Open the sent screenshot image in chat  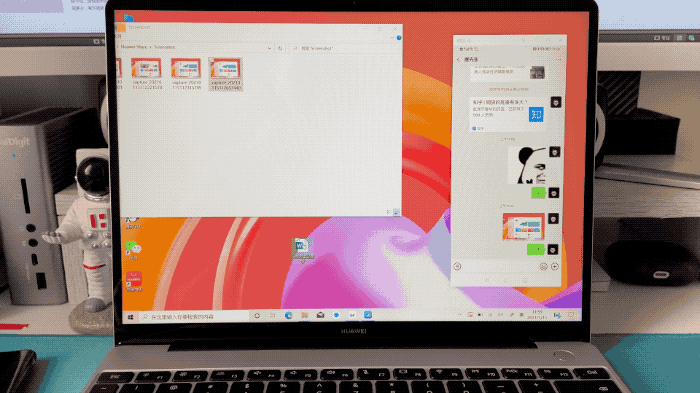[523, 226]
